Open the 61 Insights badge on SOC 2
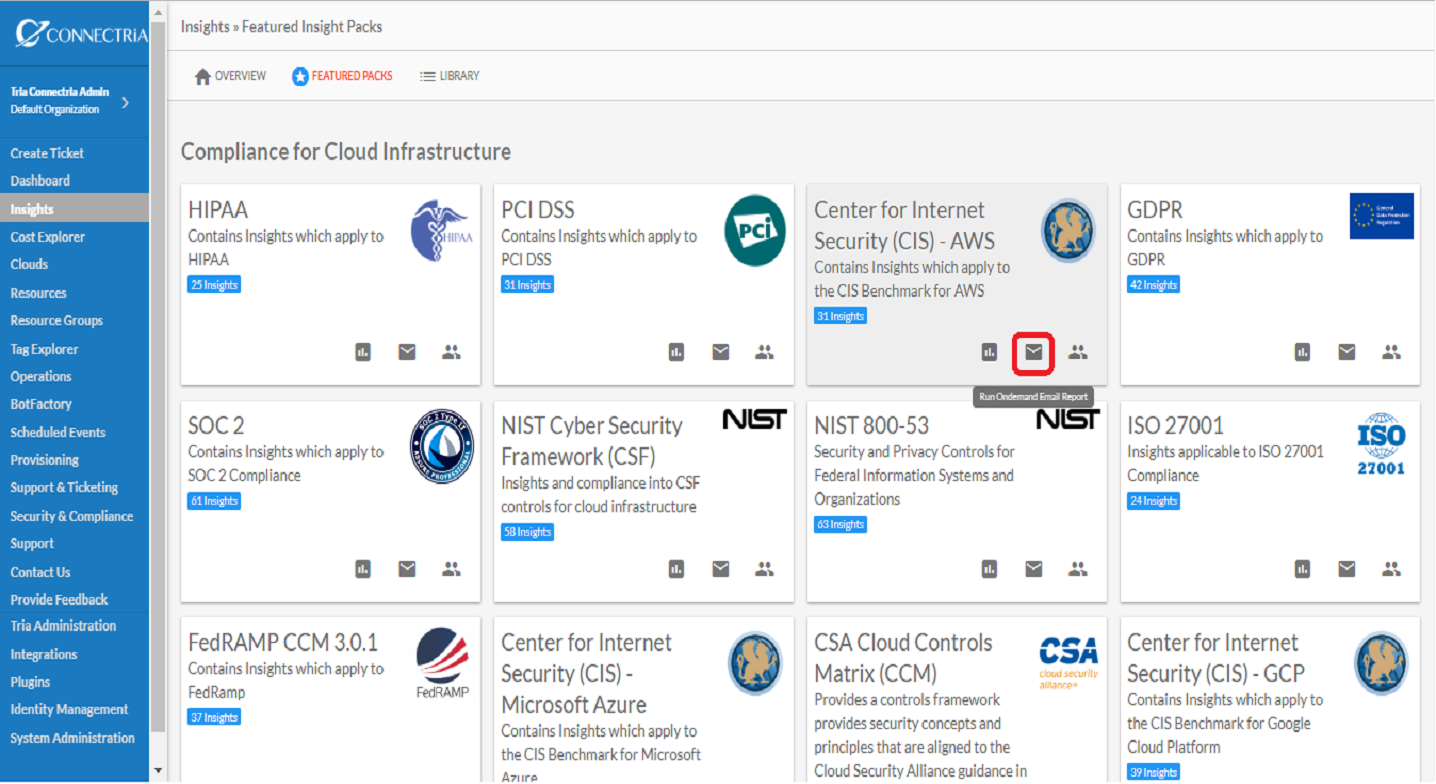This screenshot has height=784, width=1436. point(214,501)
